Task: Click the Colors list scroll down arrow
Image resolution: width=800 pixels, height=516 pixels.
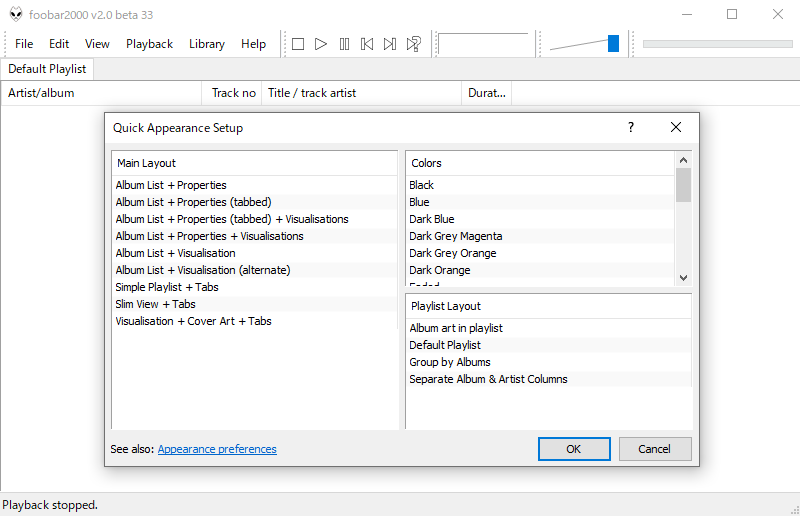Action: 684,278
